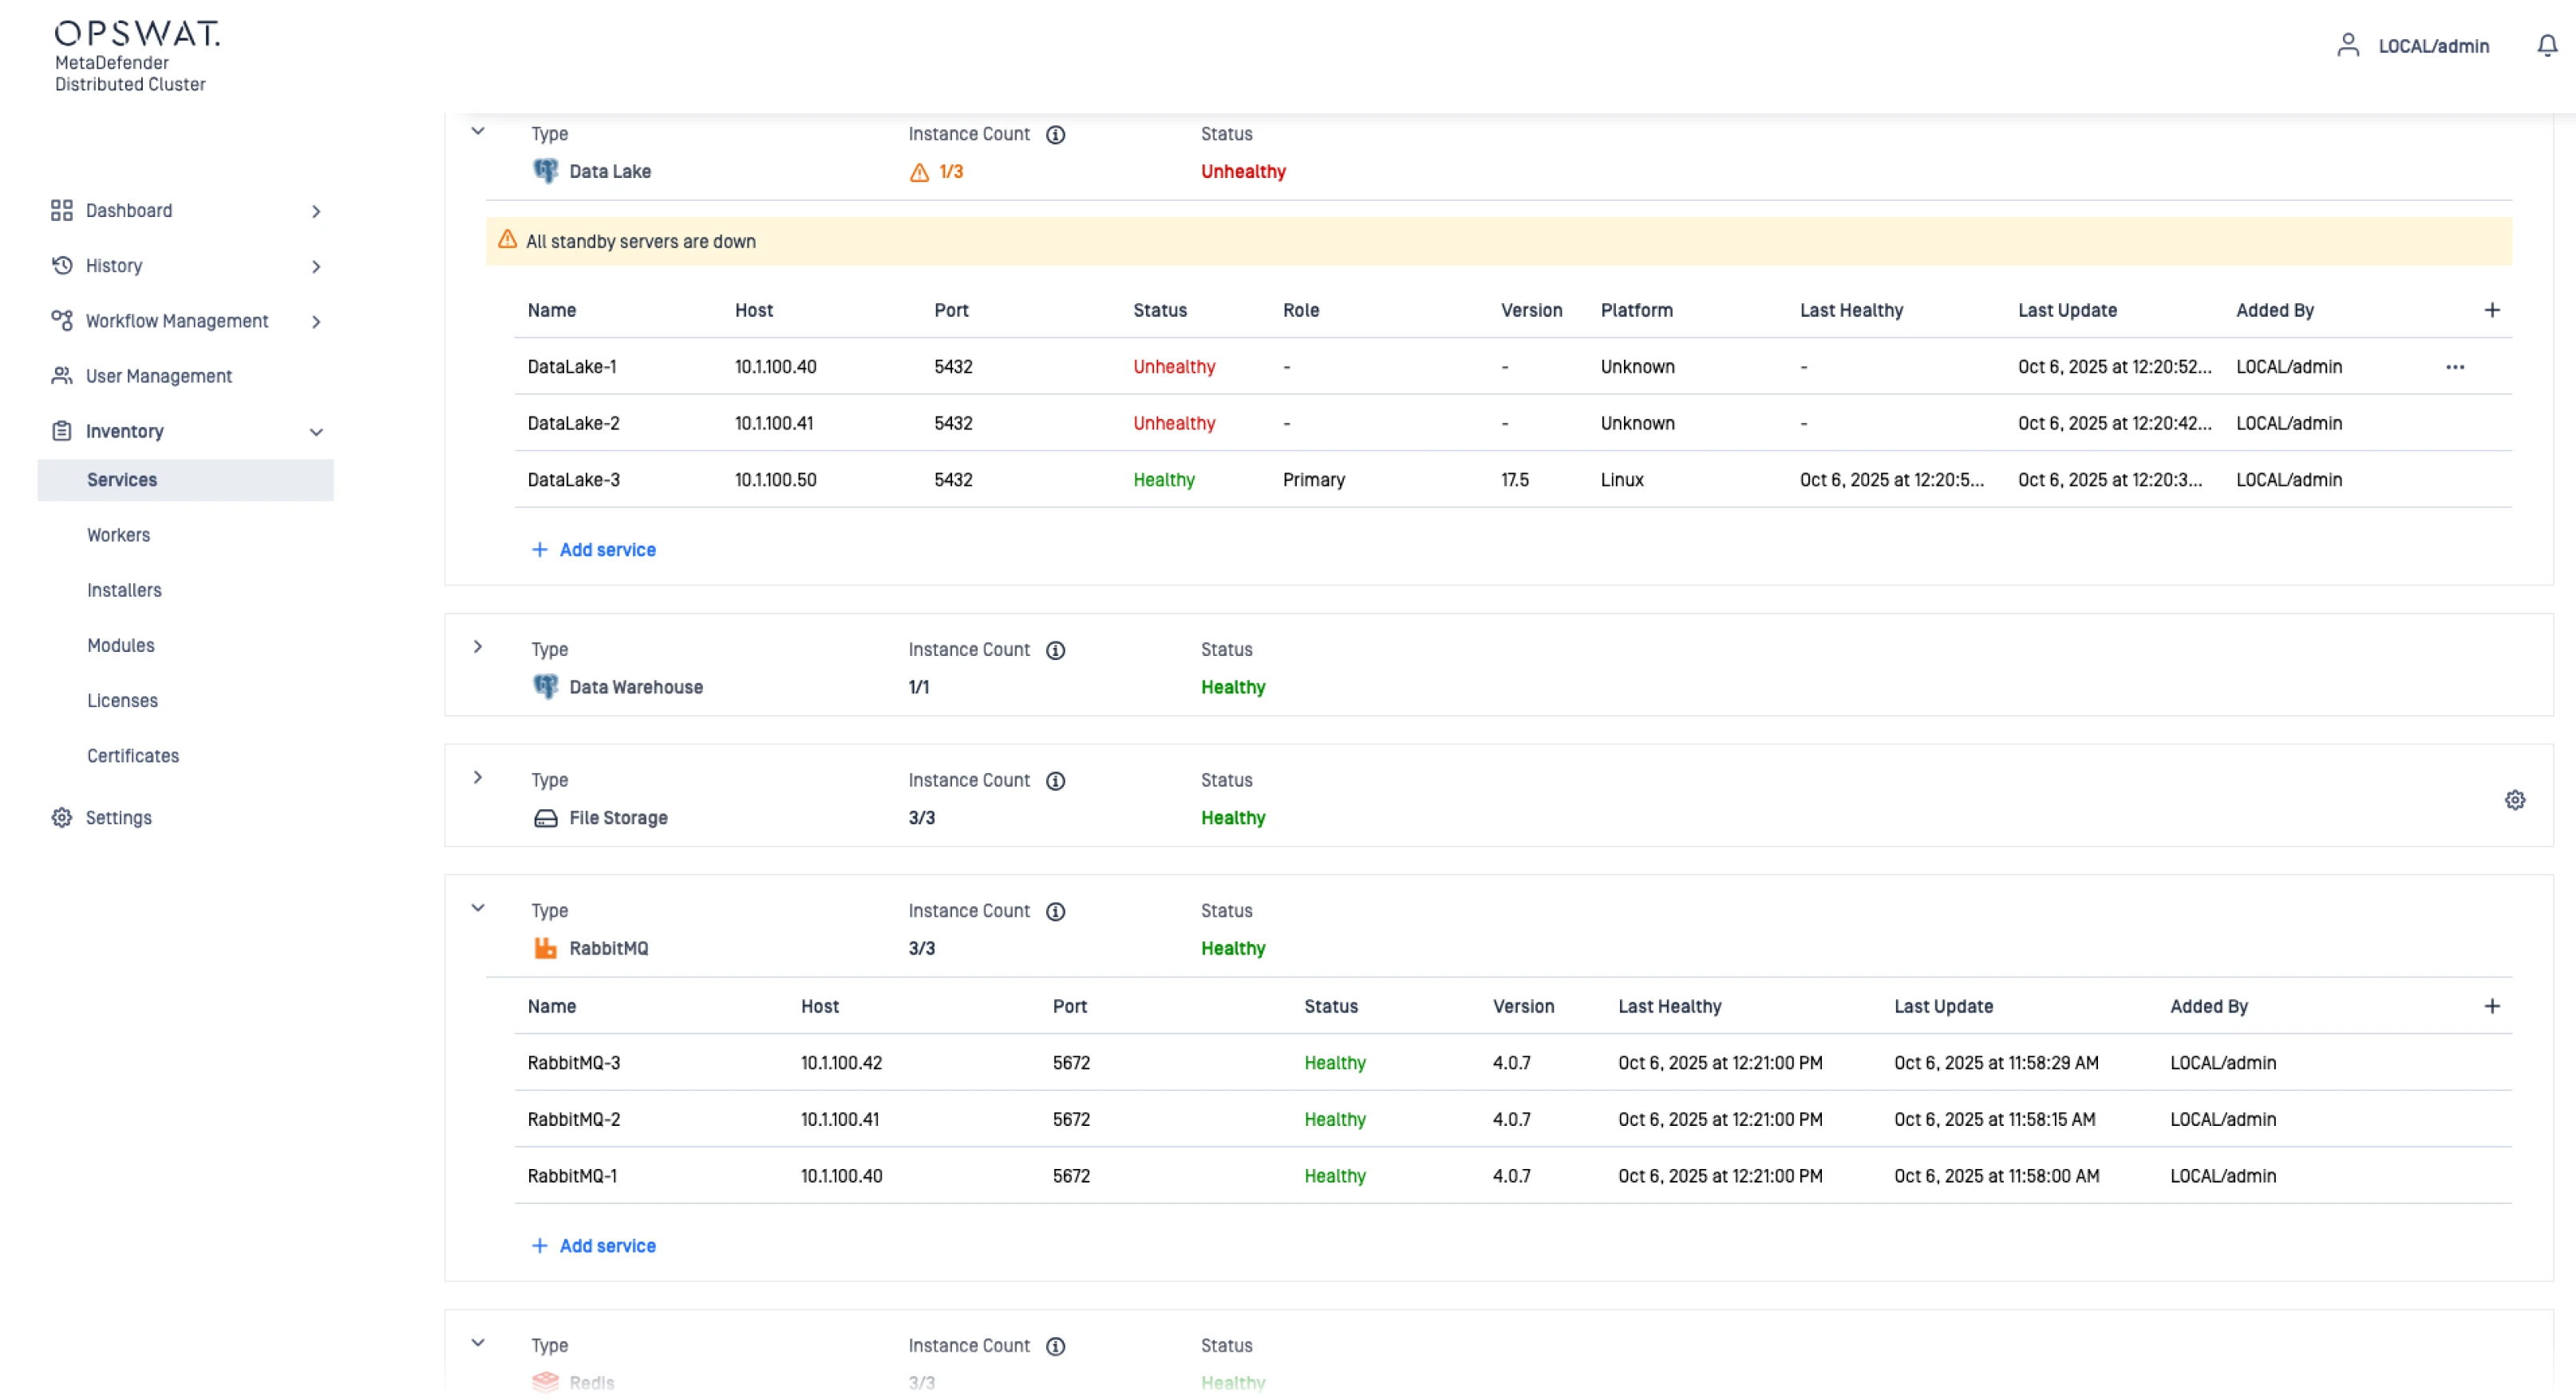Click Data Warehouse Instance Count info icon
2576x1398 pixels.
pyautogui.click(x=1055, y=651)
